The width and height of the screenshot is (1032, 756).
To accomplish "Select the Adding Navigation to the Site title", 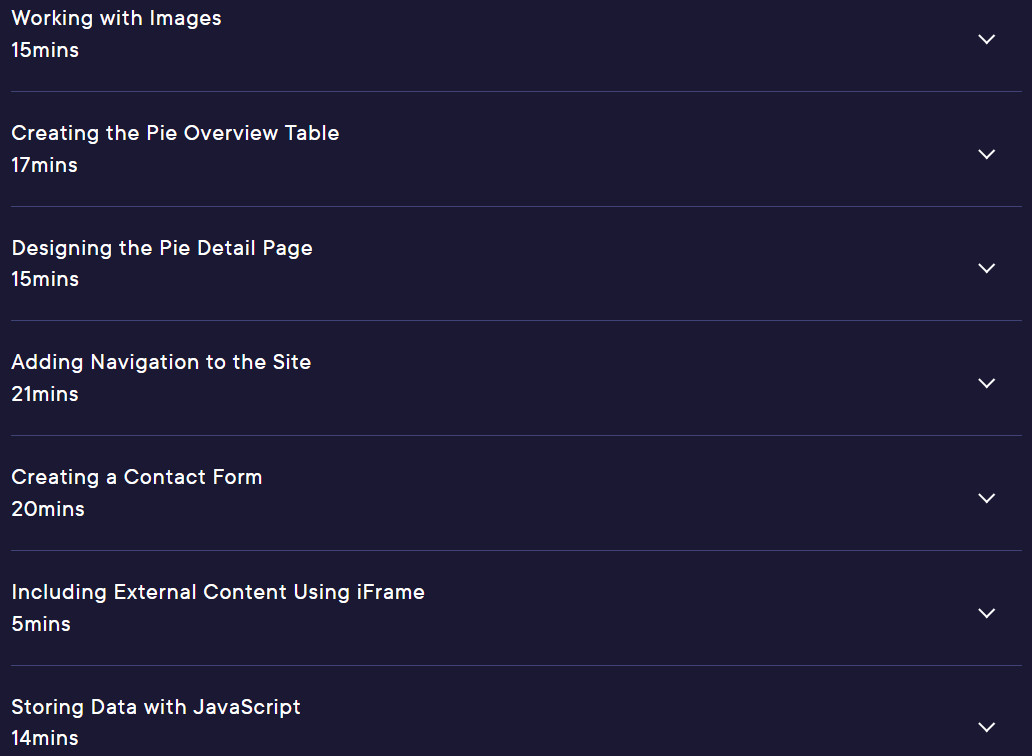I will pos(161,363).
